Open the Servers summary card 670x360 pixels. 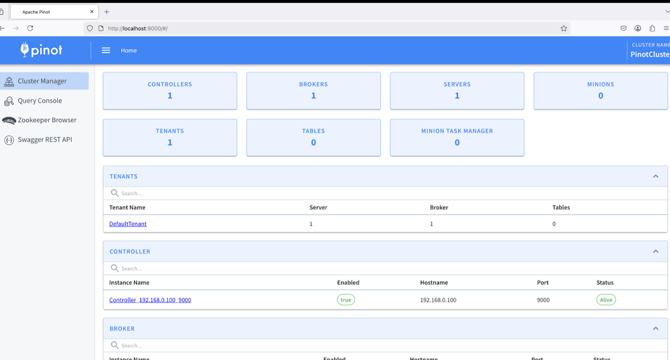tap(457, 91)
